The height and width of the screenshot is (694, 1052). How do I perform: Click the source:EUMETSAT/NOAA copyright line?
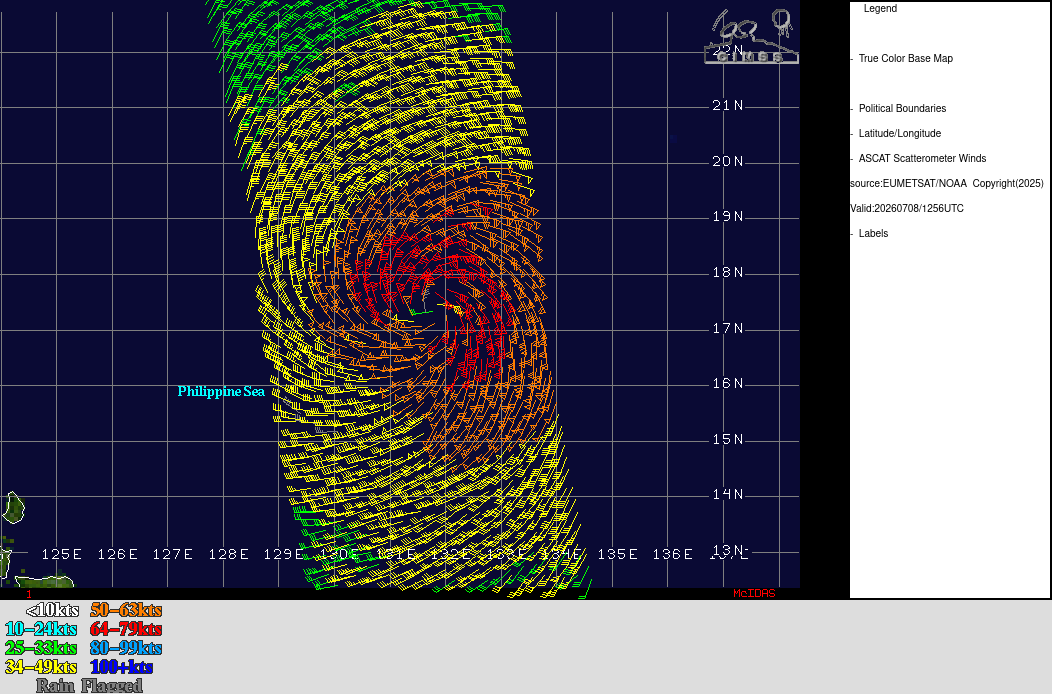(947, 183)
